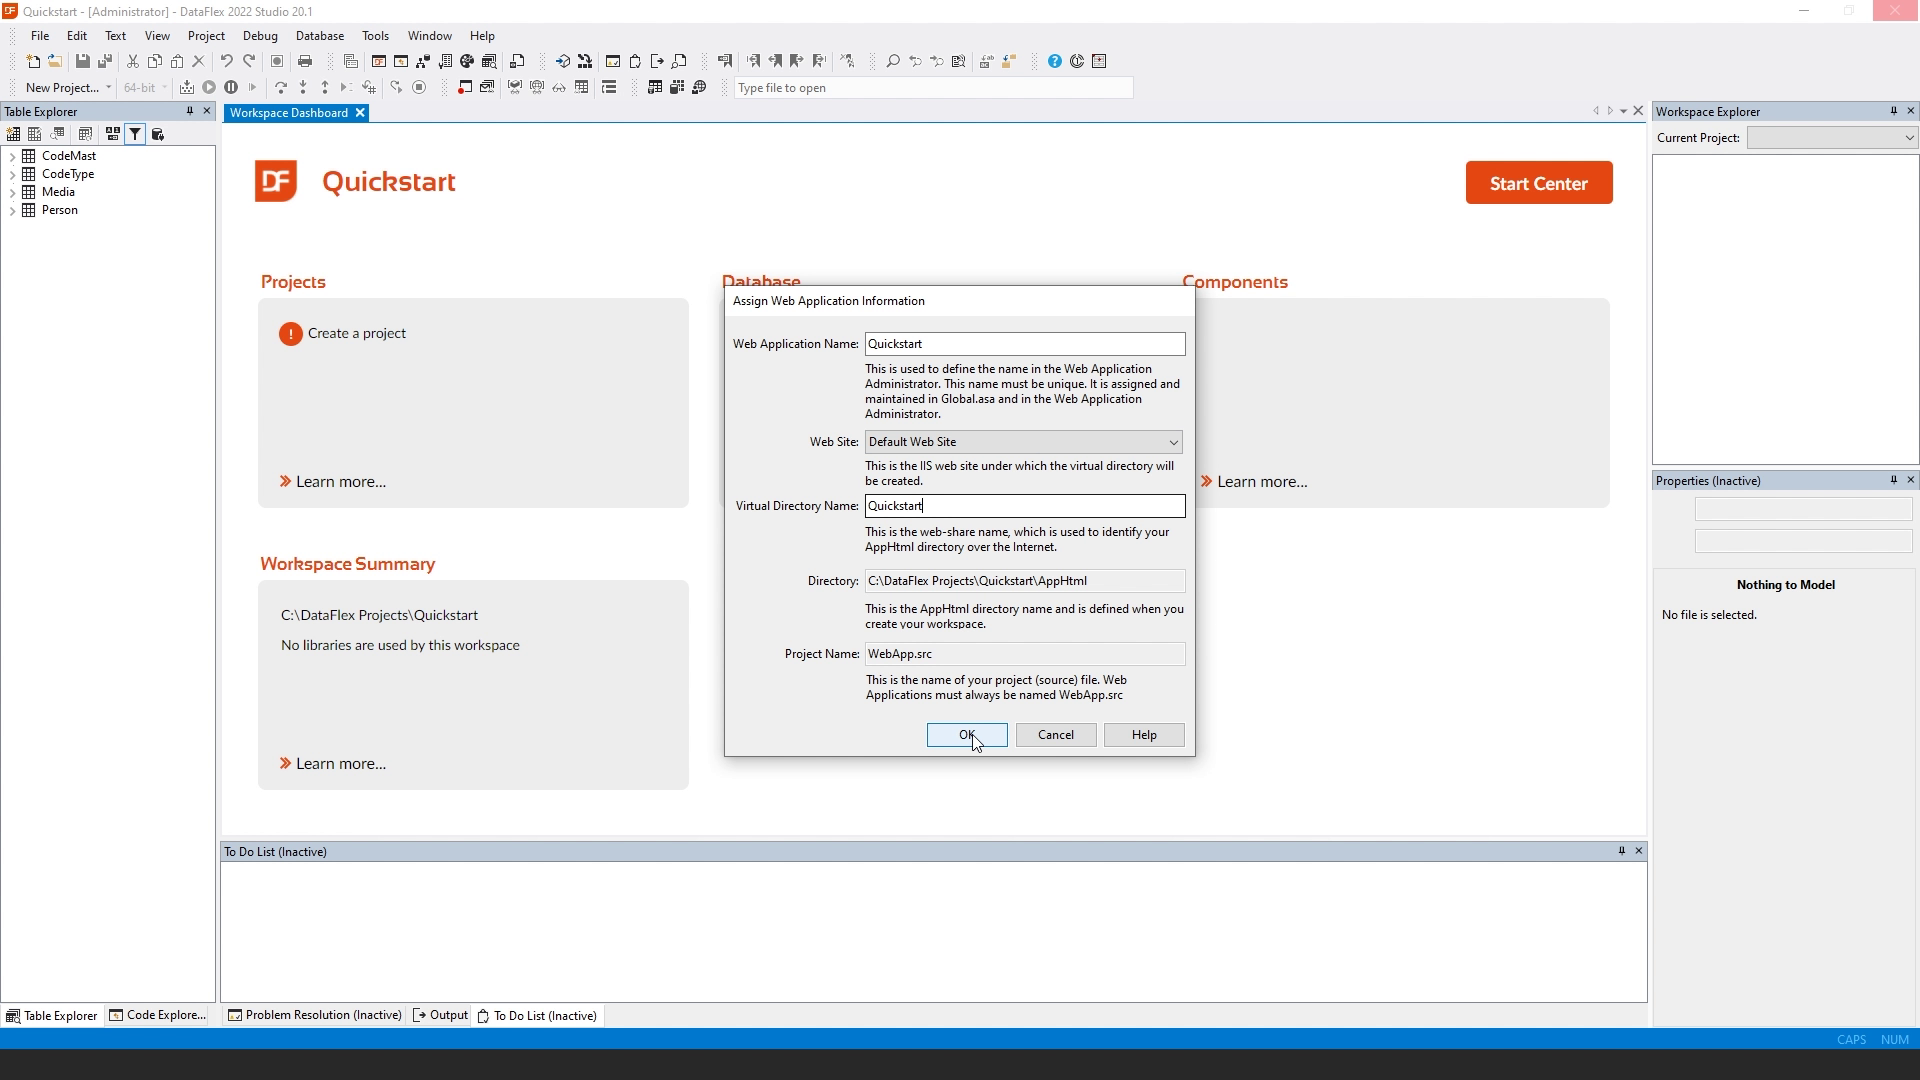Click Learn more under Projects
The image size is (1920, 1080).
[341, 482]
